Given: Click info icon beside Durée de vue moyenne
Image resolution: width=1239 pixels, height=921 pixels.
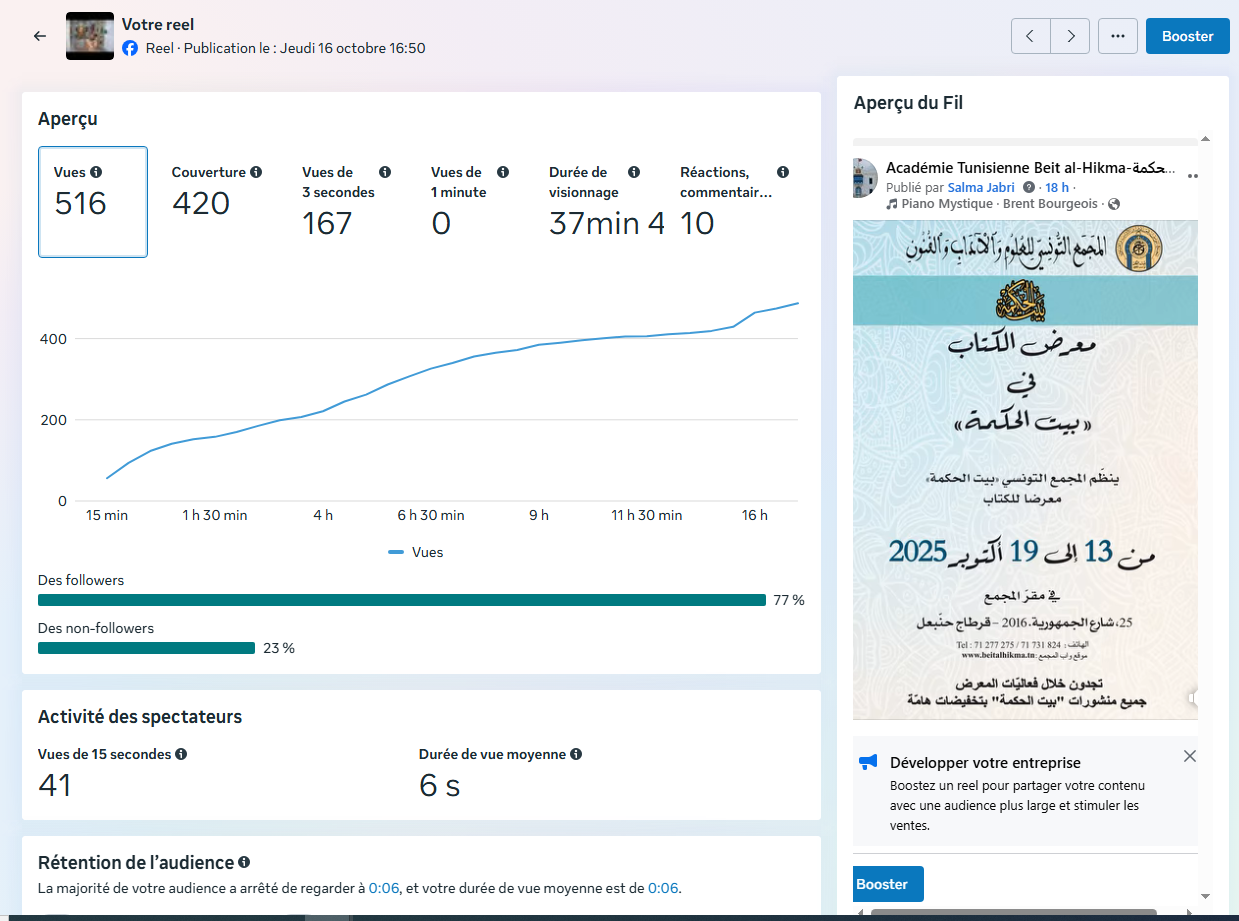Looking at the screenshot, I should pos(576,754).
